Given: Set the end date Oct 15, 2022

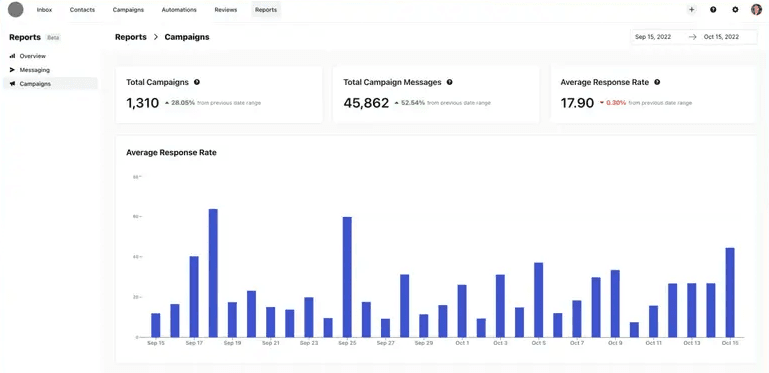Looking at the screenshot, I should (721, 37).
